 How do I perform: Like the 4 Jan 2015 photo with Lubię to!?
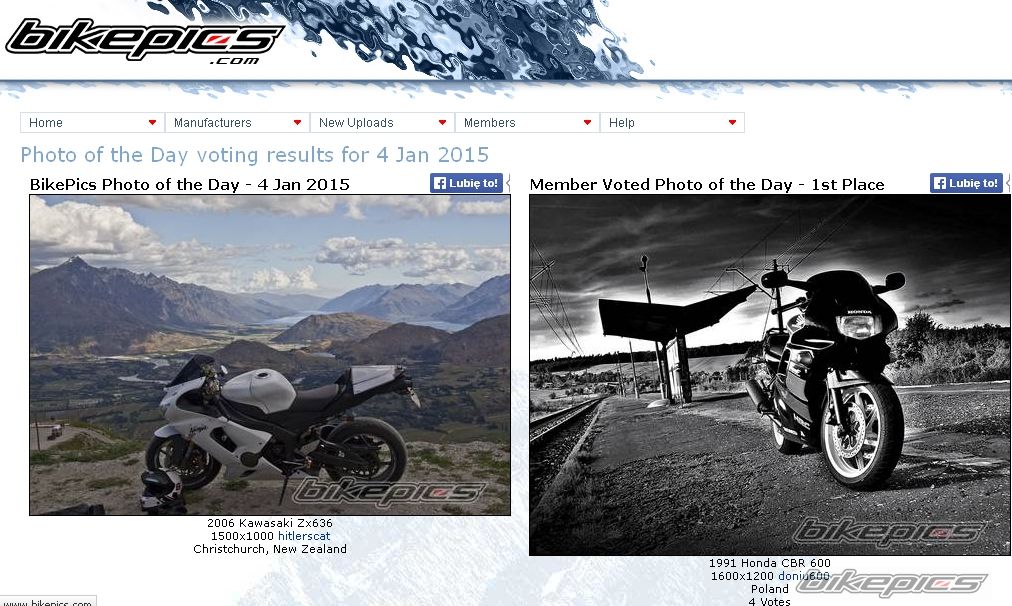466,183
